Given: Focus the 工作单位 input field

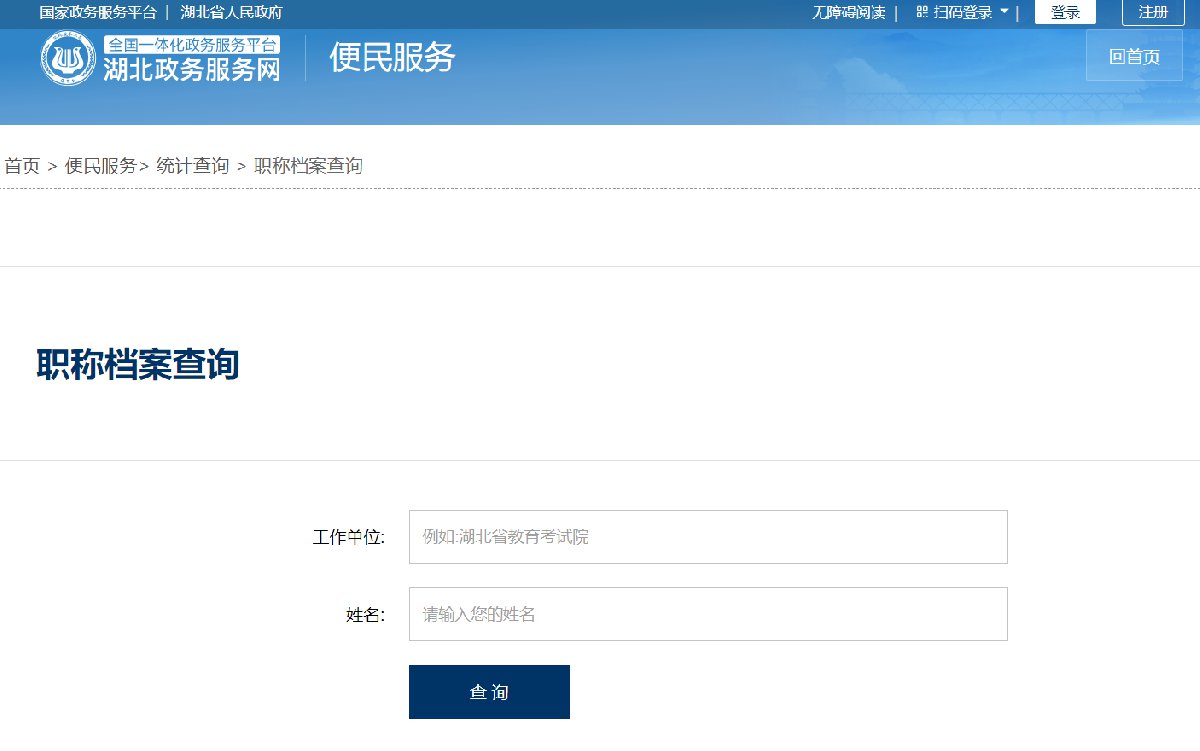Looking at the screenshot, I should point(707,537).
